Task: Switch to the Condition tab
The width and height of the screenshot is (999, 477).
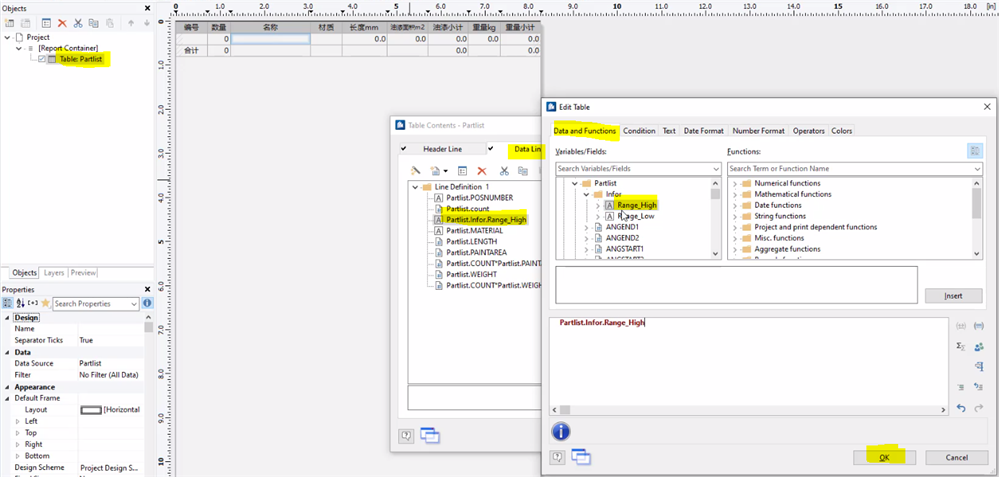Action: (x=639, y=131)
